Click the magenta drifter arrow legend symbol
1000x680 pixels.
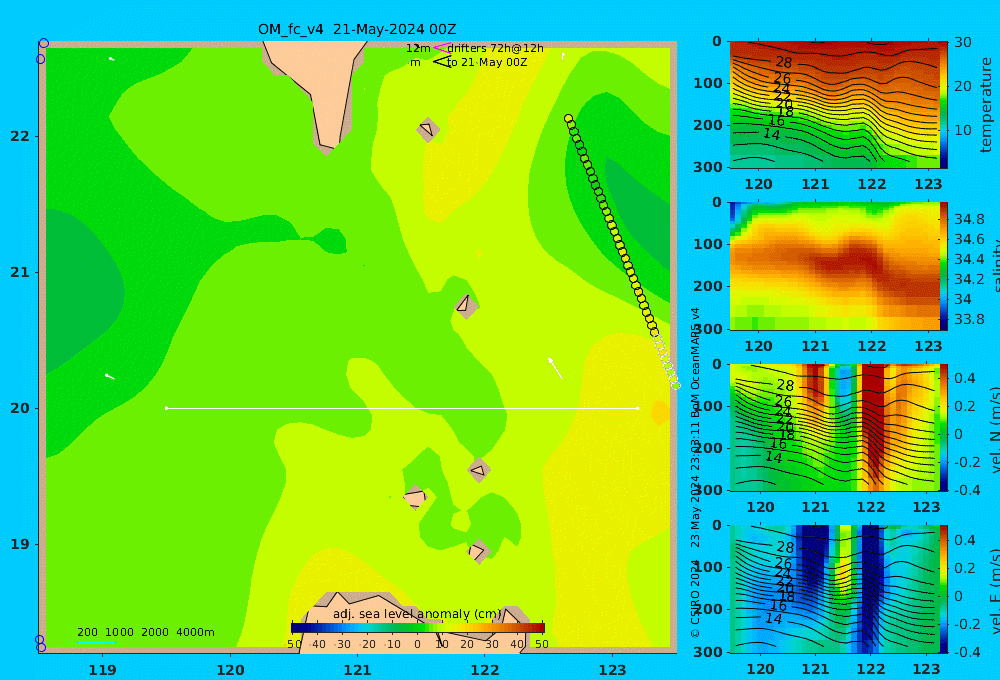(x=441, y=47)
